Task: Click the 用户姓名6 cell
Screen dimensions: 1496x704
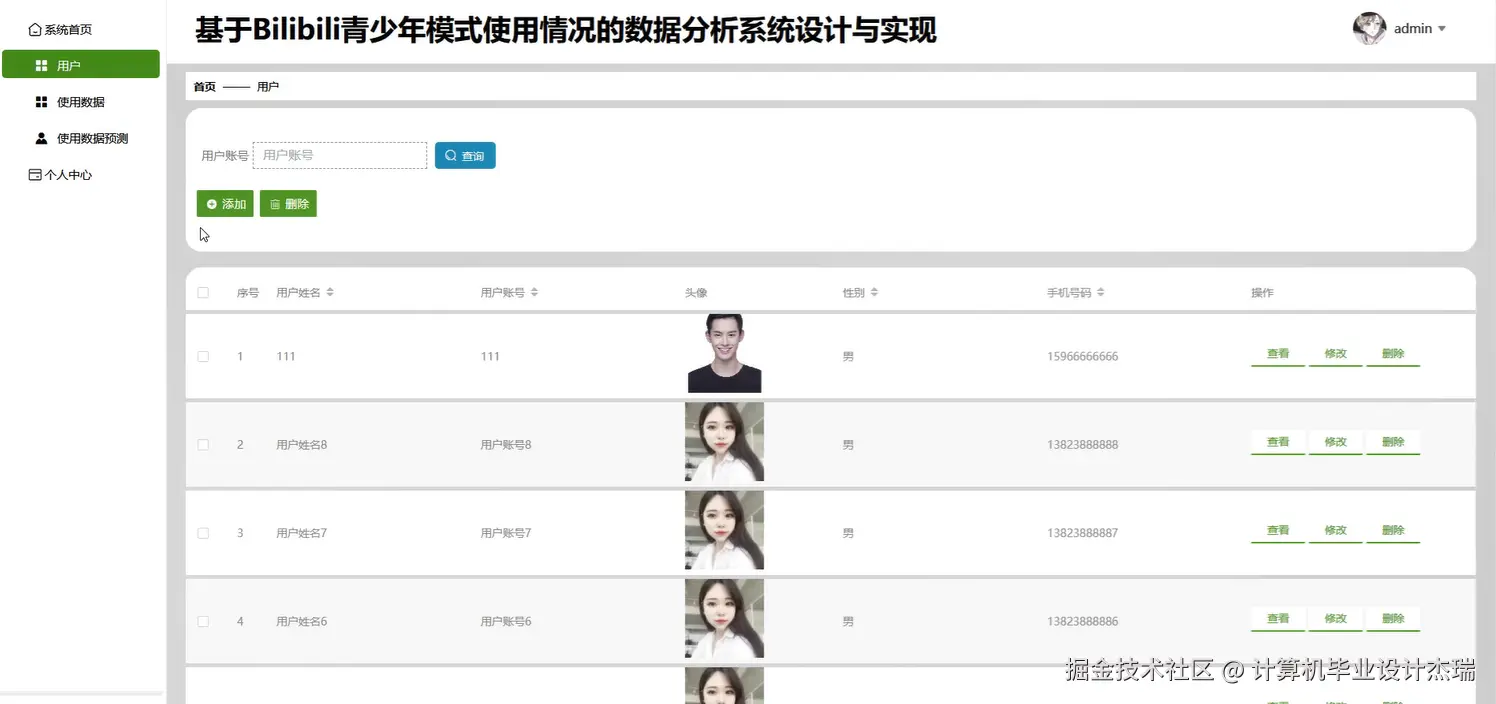Action: (302, 622)
